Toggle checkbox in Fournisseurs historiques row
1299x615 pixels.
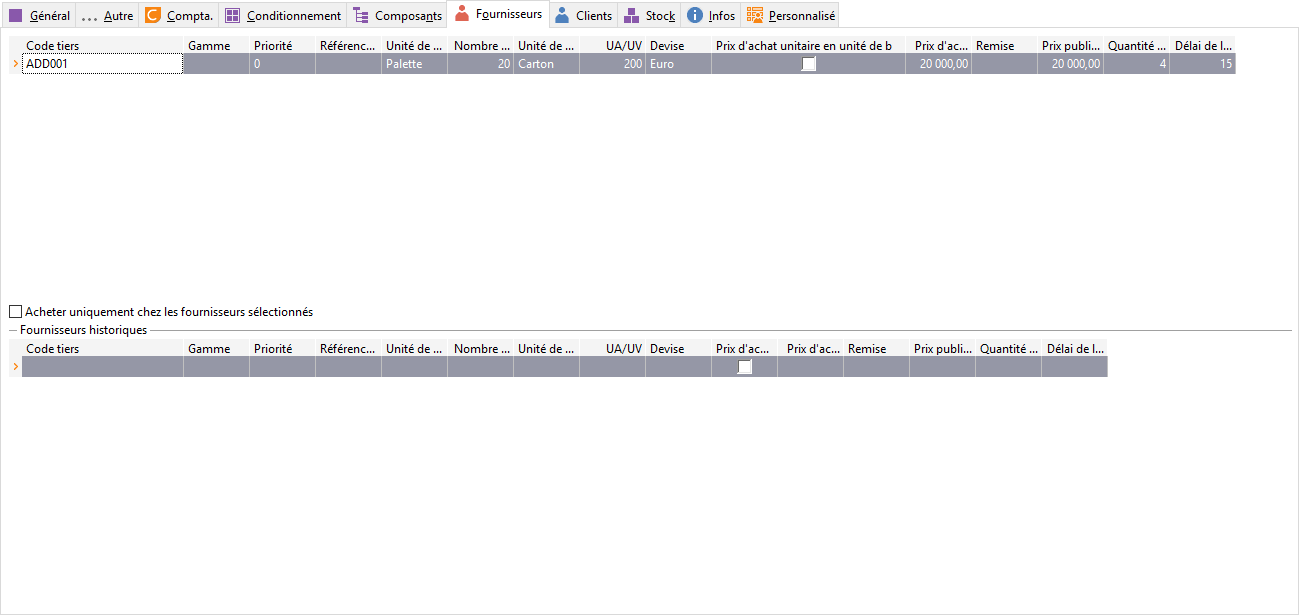point(744,367)
